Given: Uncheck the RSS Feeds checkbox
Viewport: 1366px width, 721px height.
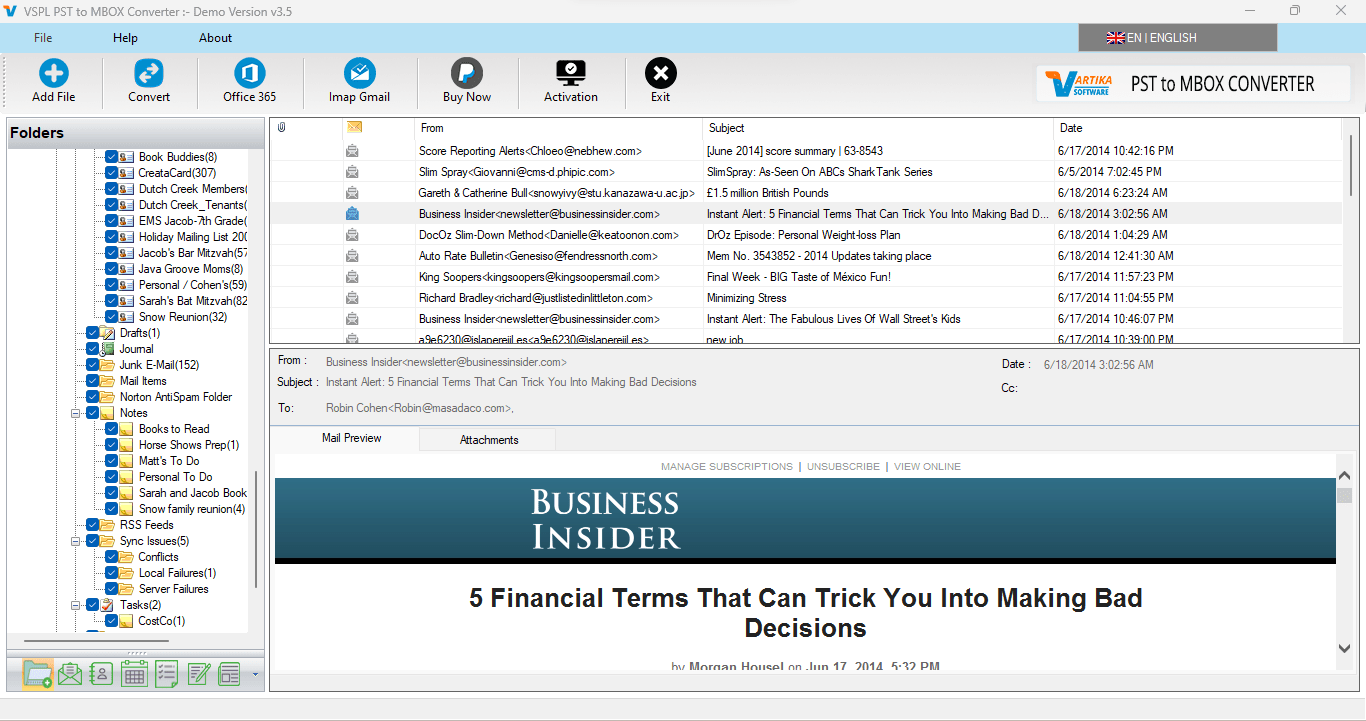Looking at the screenshot, I should (x=93, y=525).
